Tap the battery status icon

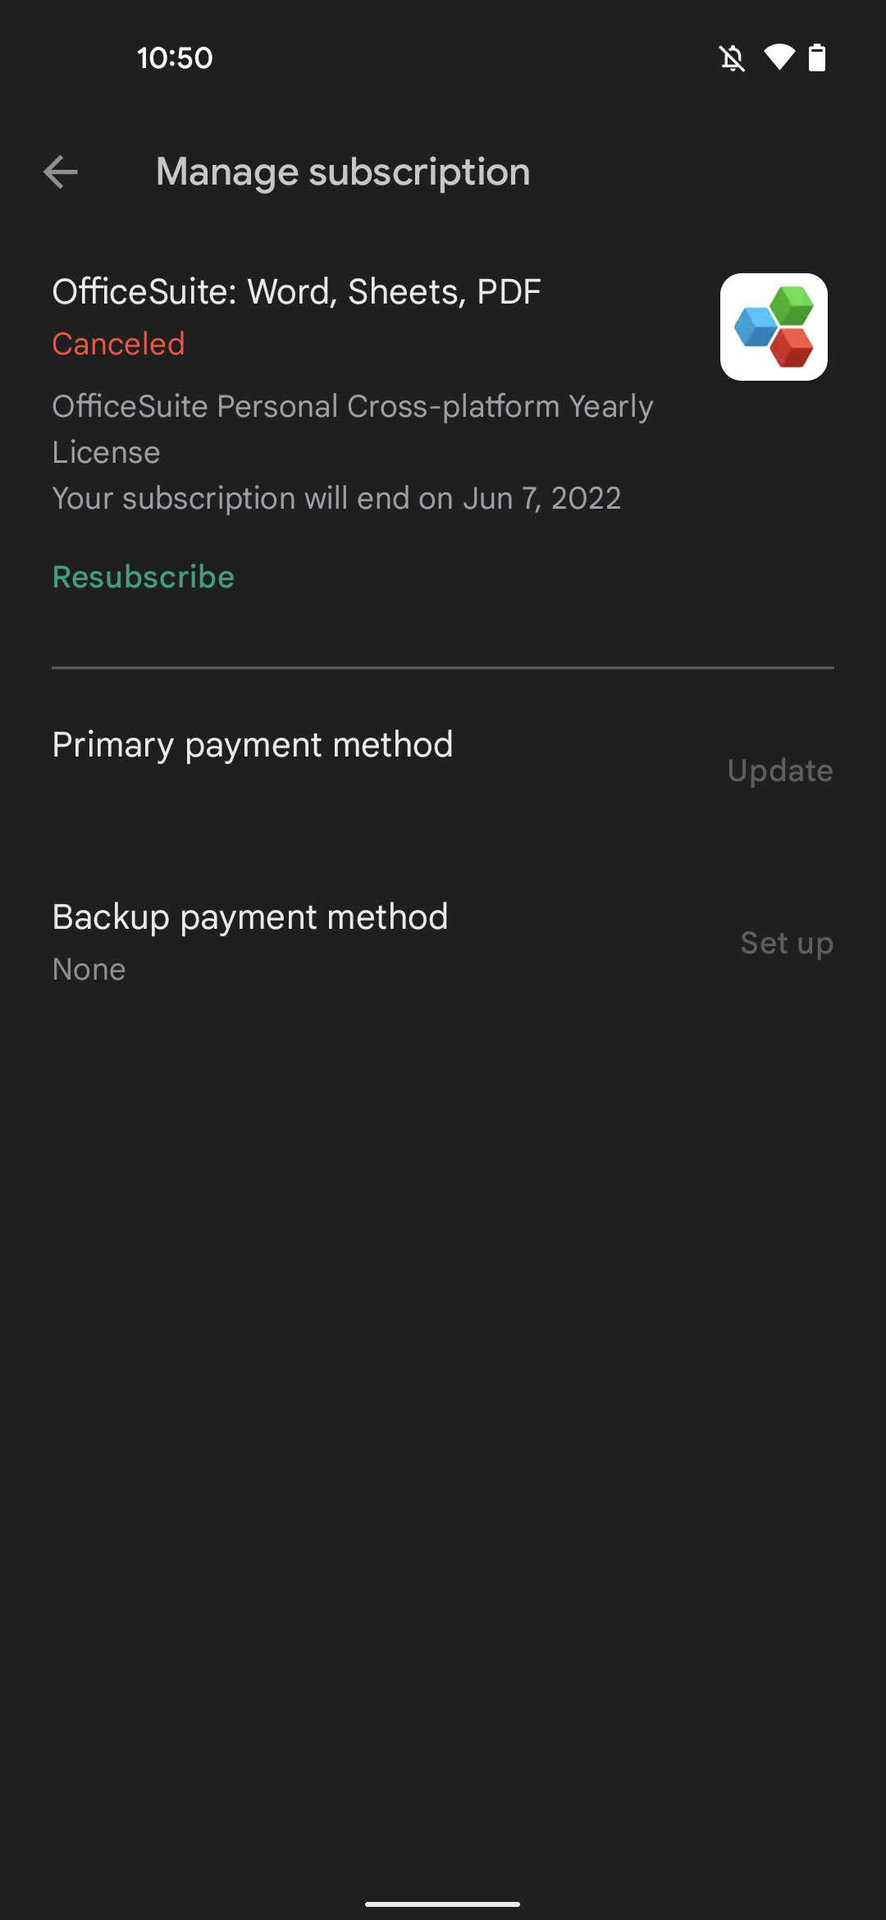click(x=817, y=58)
